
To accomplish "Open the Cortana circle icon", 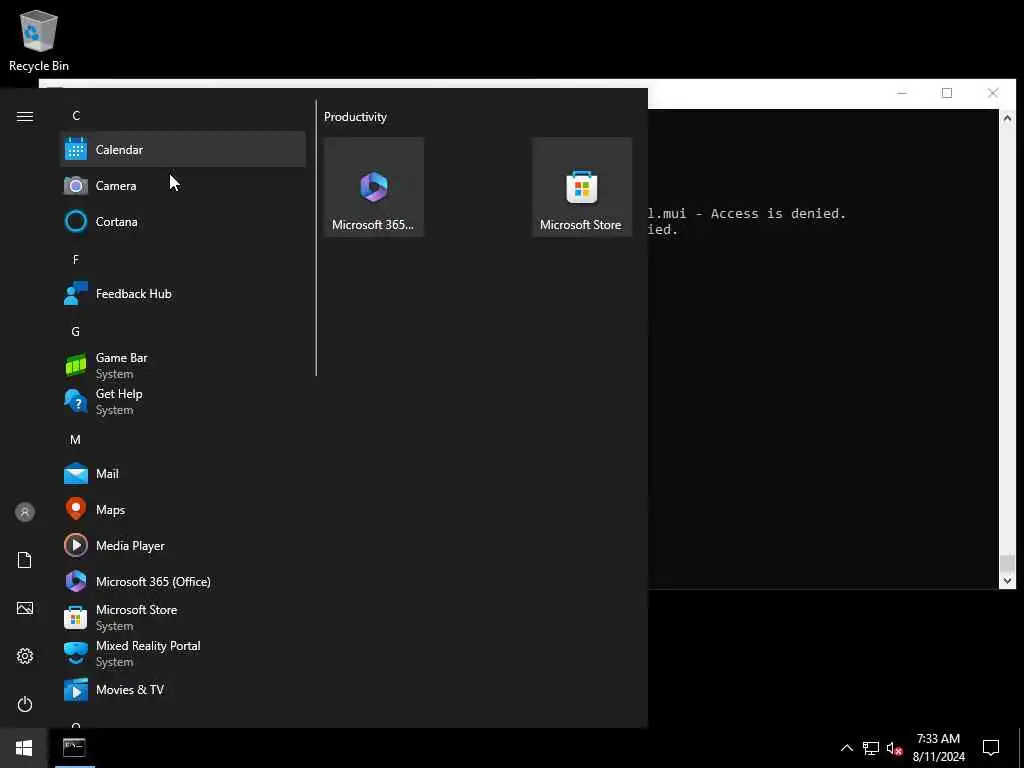I will pos(76,221).
